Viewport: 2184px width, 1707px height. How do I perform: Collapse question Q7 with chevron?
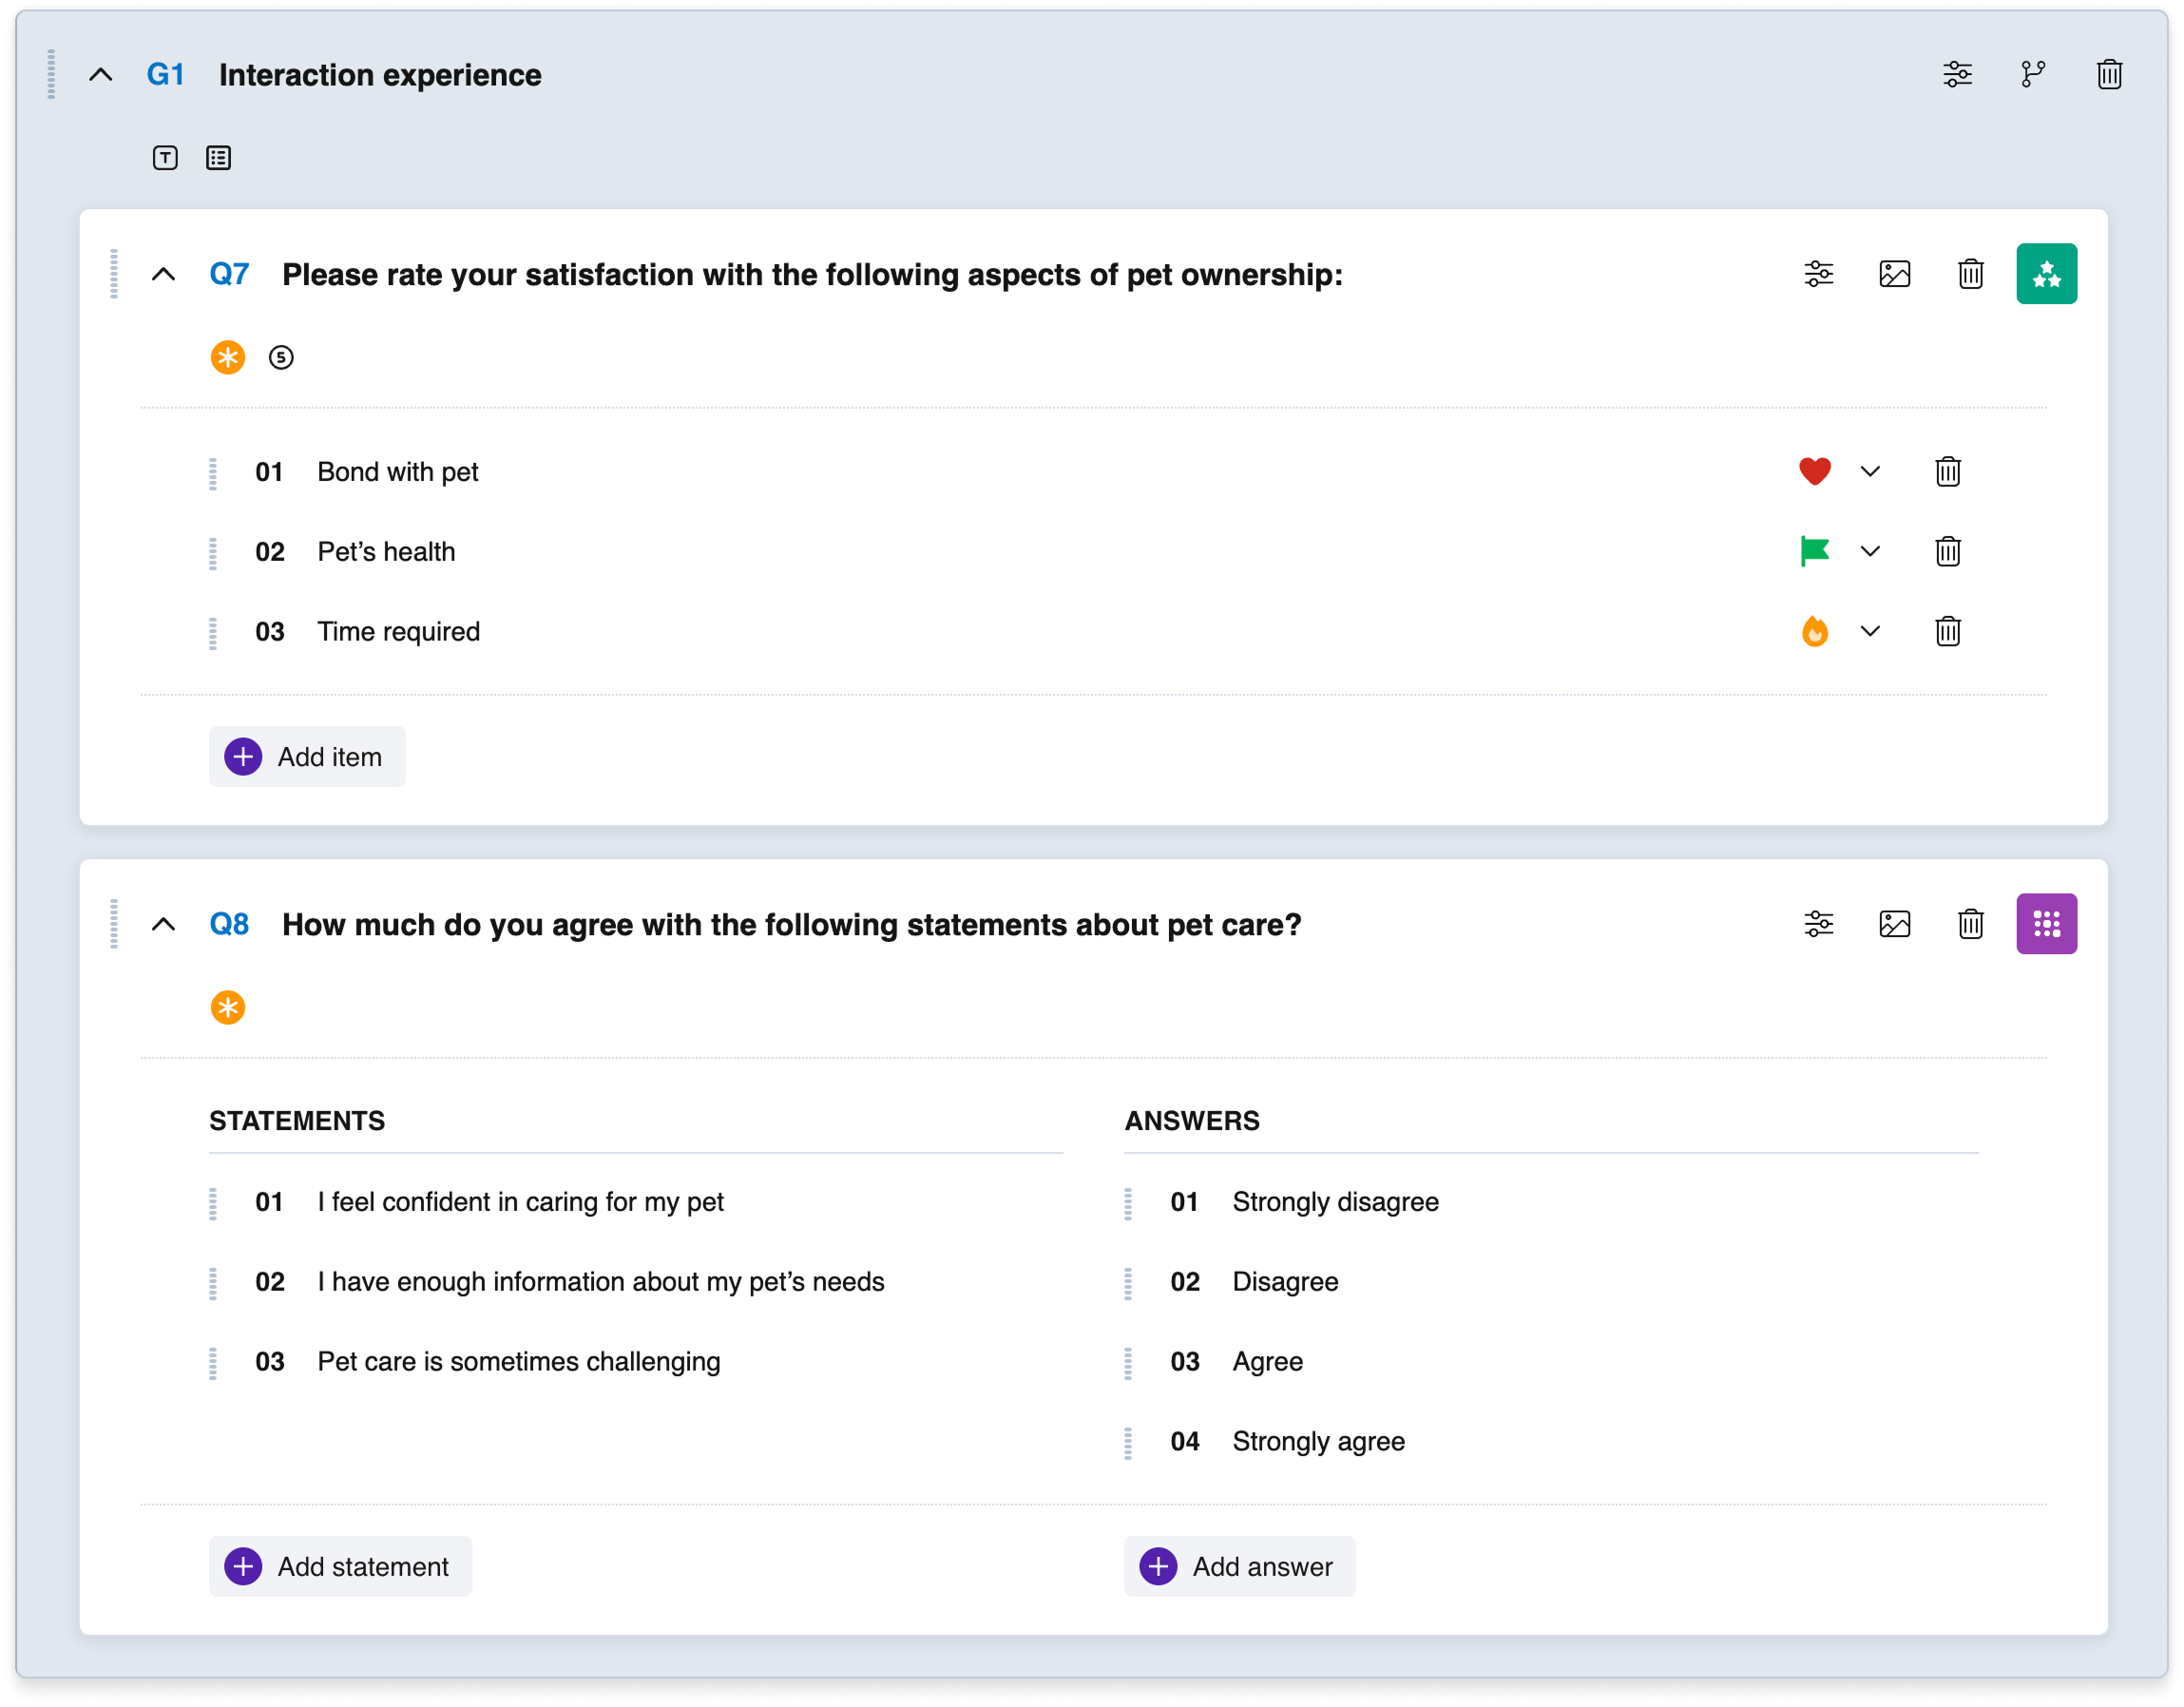pos(163,274)
